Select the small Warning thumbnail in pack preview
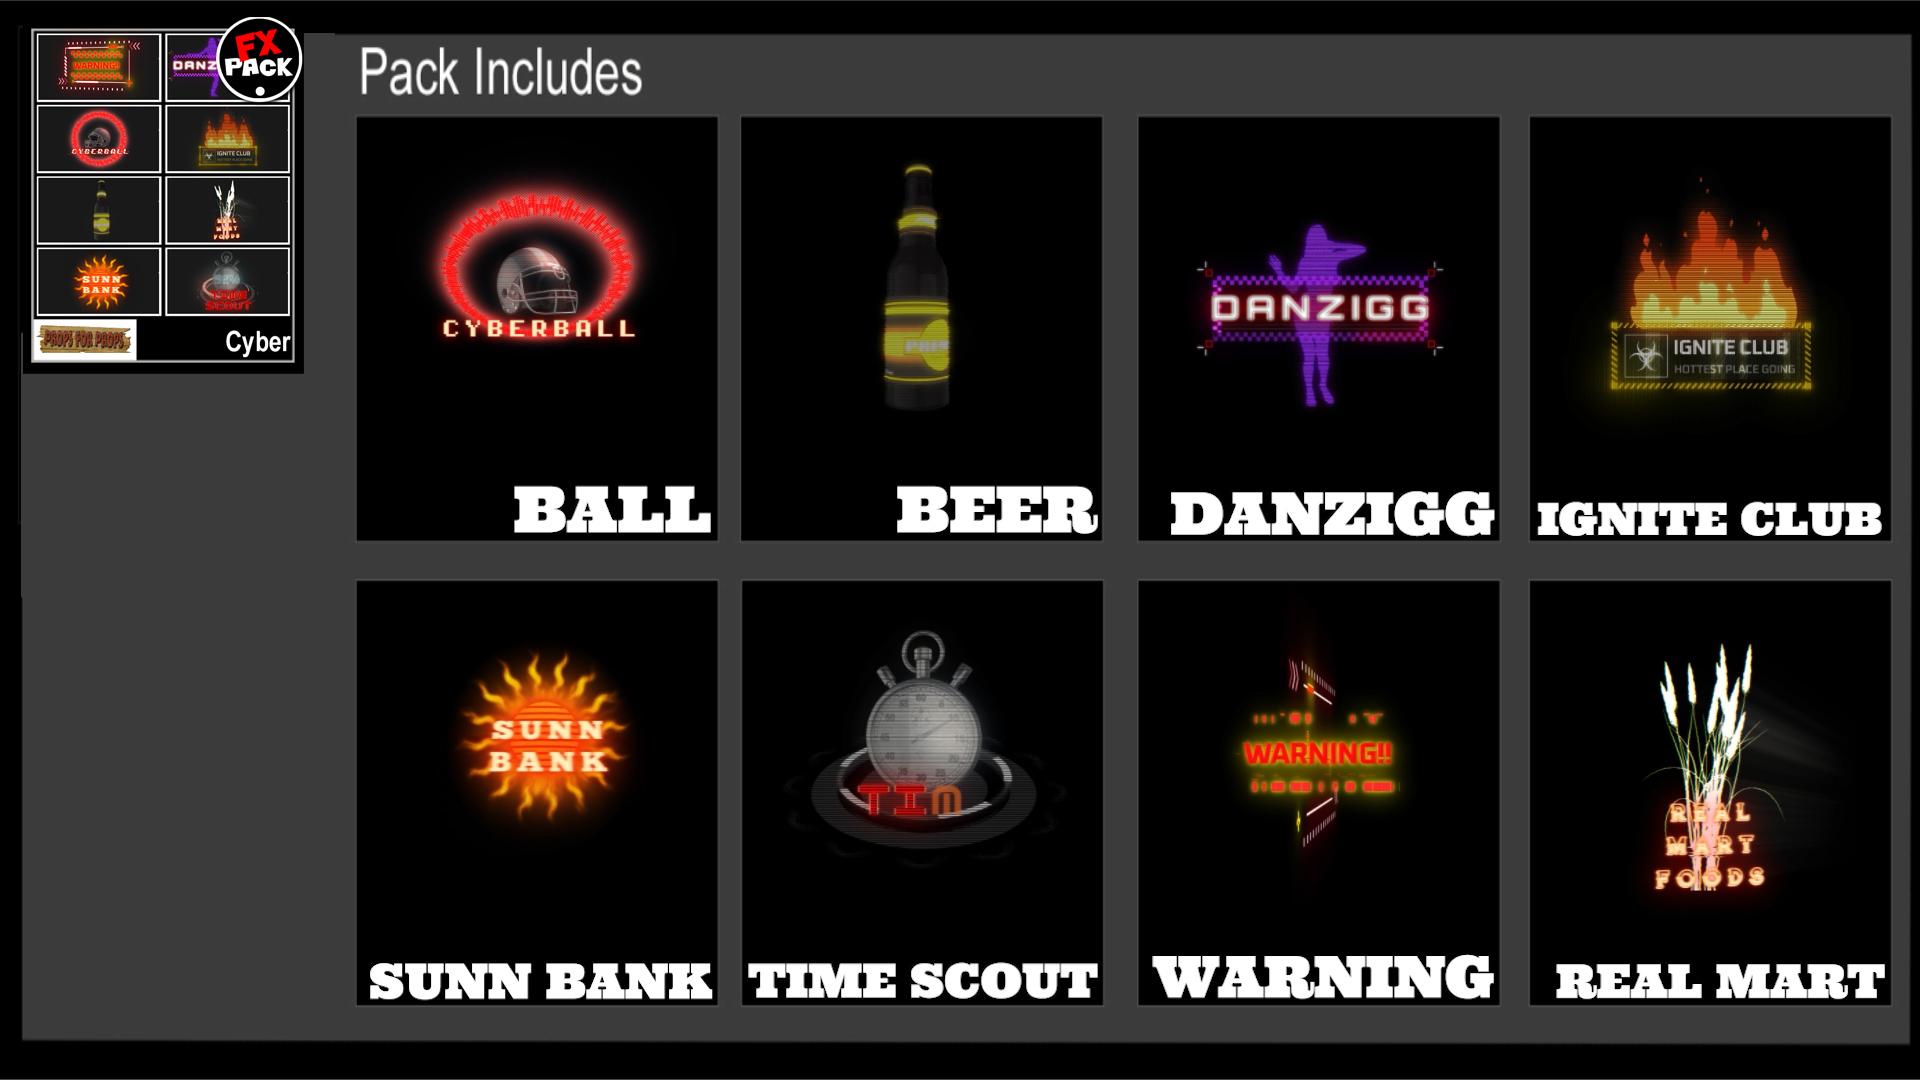Screen dimensions: 1920x1080 pos(98,67)
